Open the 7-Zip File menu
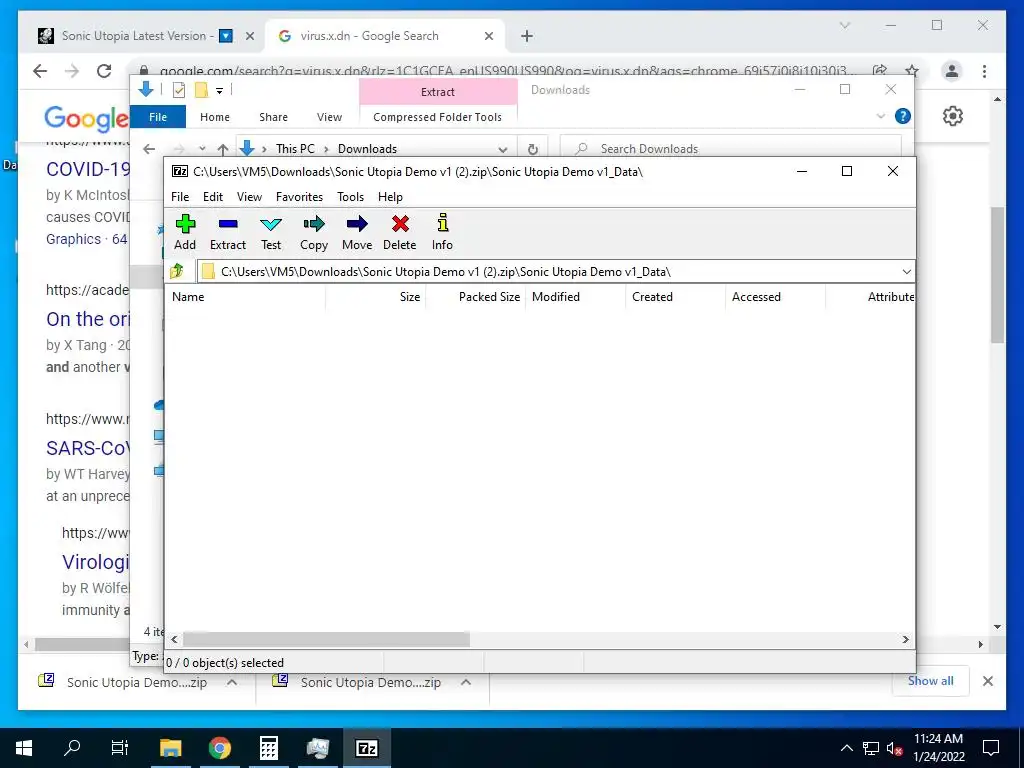Image resolution: width=1024 pixels, height=768 pixels. coord(180,197)
